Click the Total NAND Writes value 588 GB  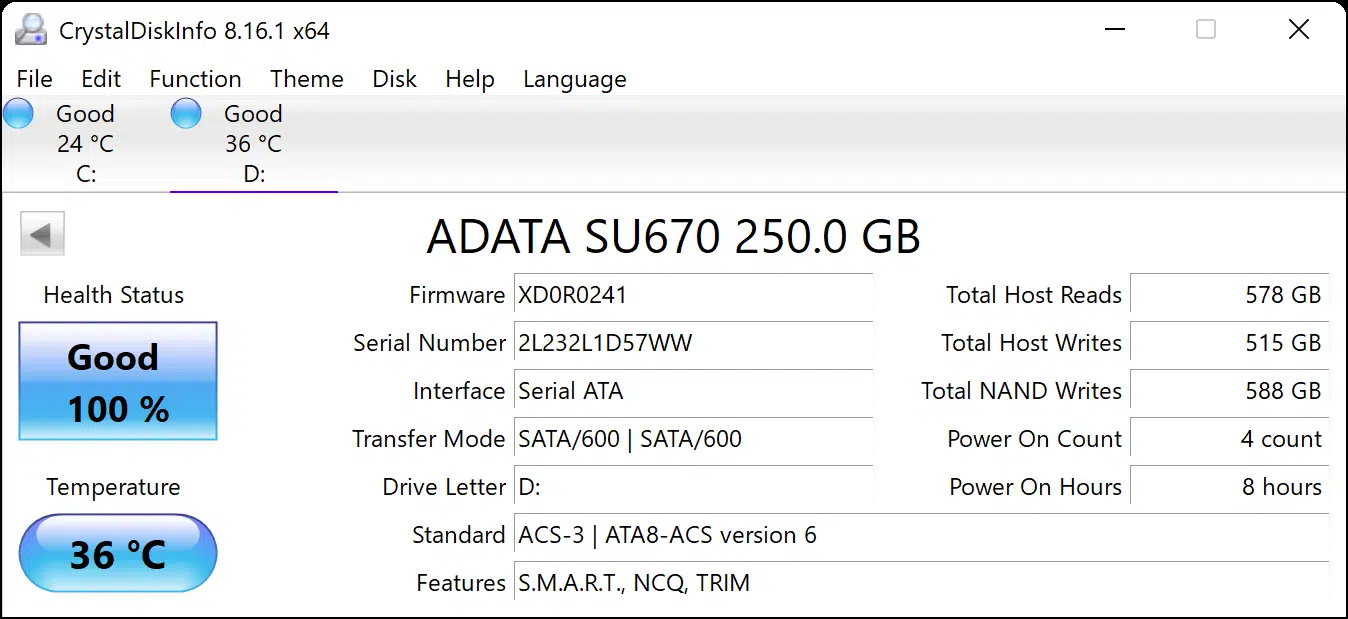click(1229, 391)
